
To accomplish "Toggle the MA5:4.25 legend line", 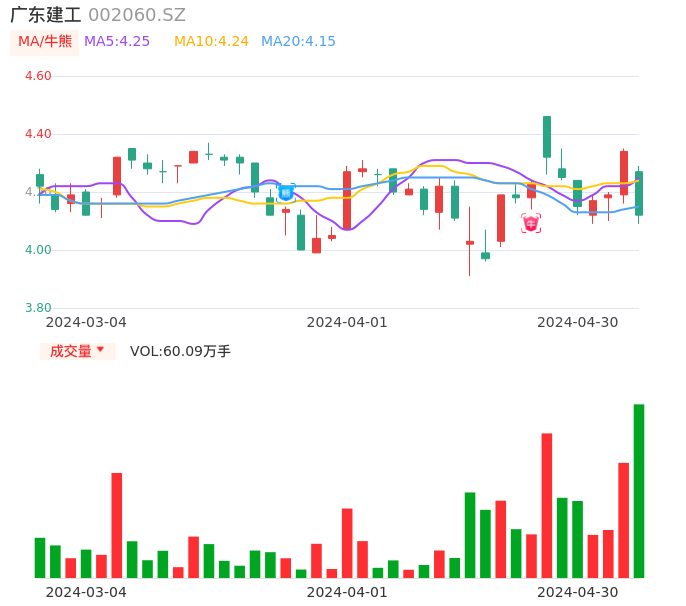I will (117, 42).
